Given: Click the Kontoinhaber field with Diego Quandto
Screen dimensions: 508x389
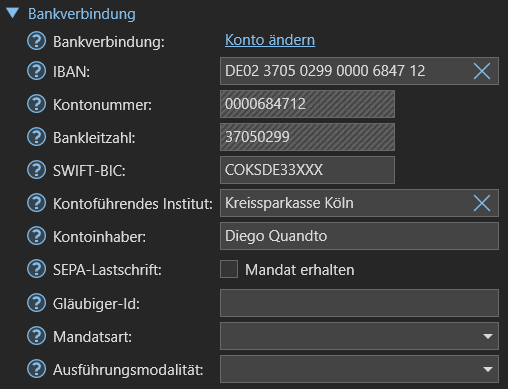Looking at the screenshot, I should (x=359, y=236).
